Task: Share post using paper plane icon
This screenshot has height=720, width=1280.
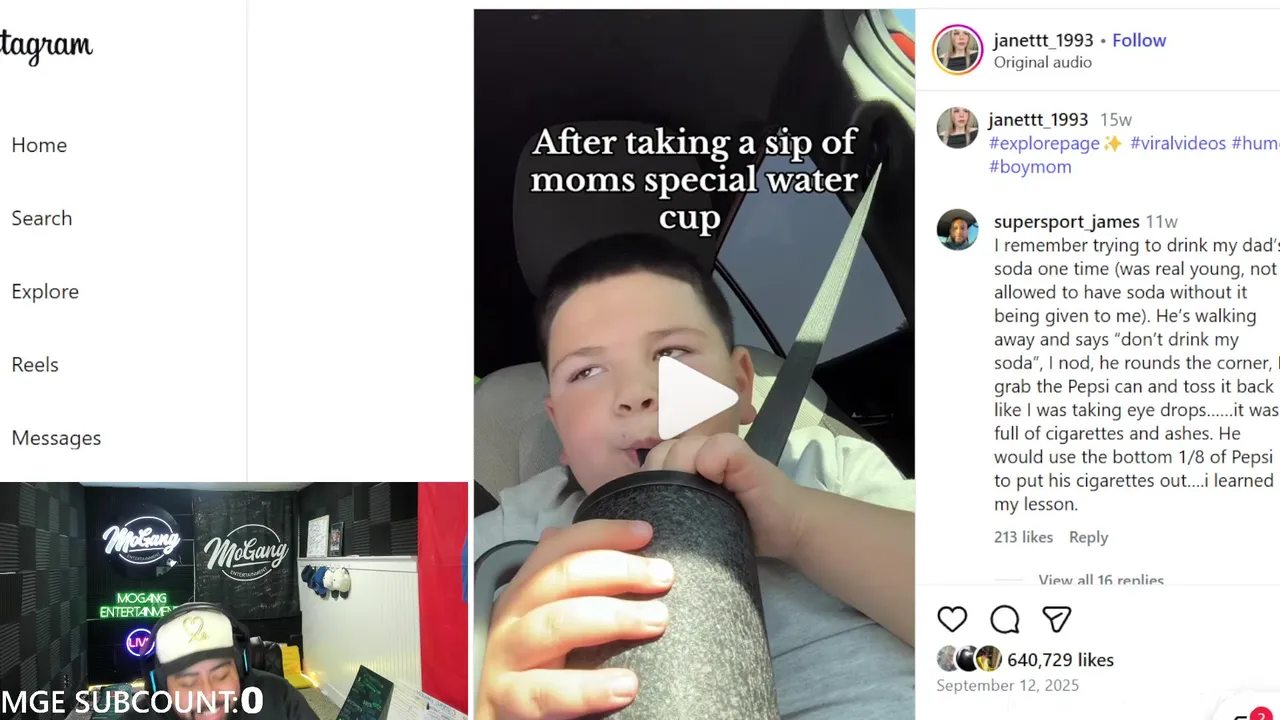Action: point(1057,619)
